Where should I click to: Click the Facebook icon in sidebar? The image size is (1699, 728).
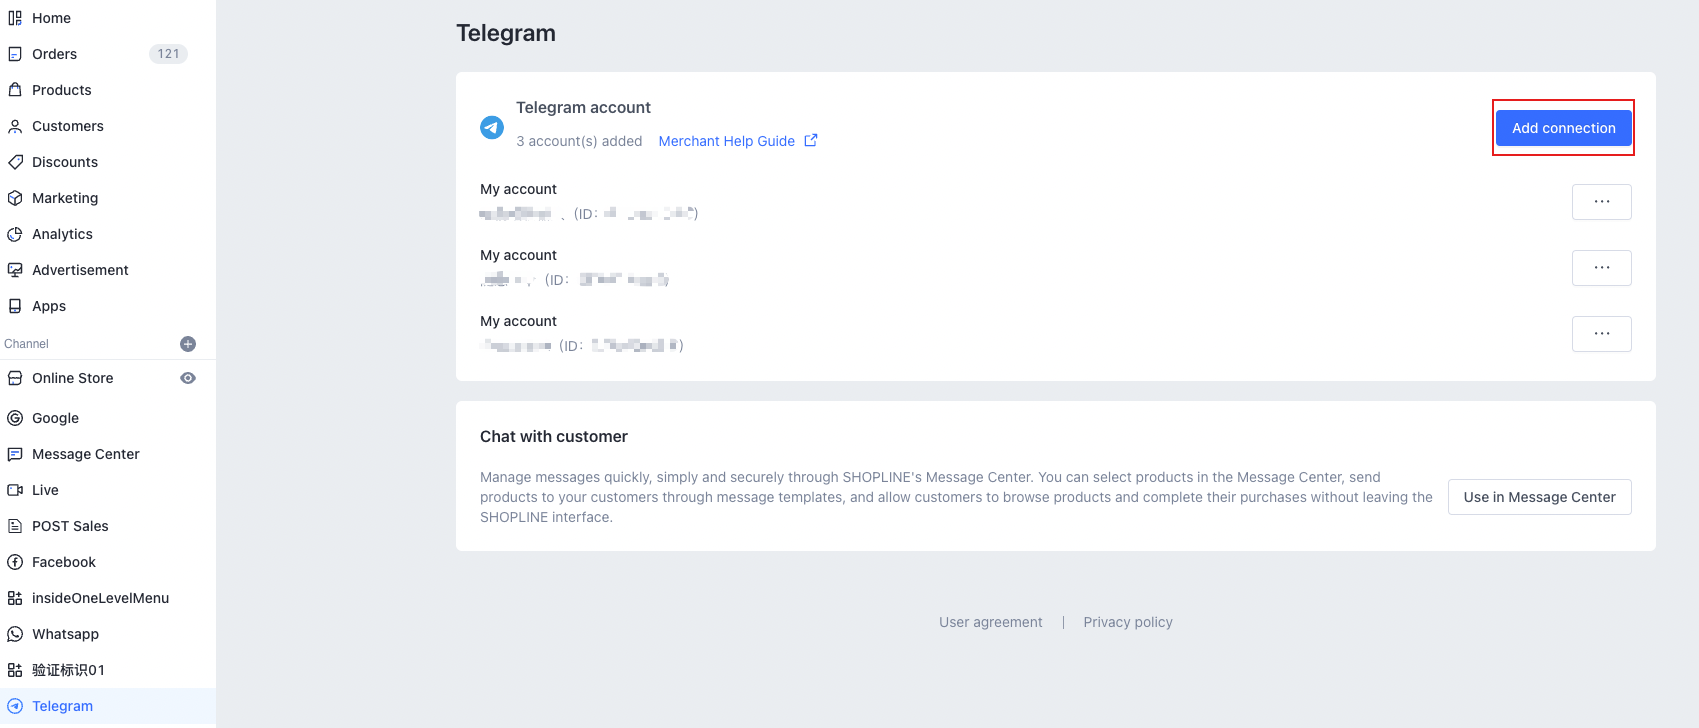click(15, 562)
